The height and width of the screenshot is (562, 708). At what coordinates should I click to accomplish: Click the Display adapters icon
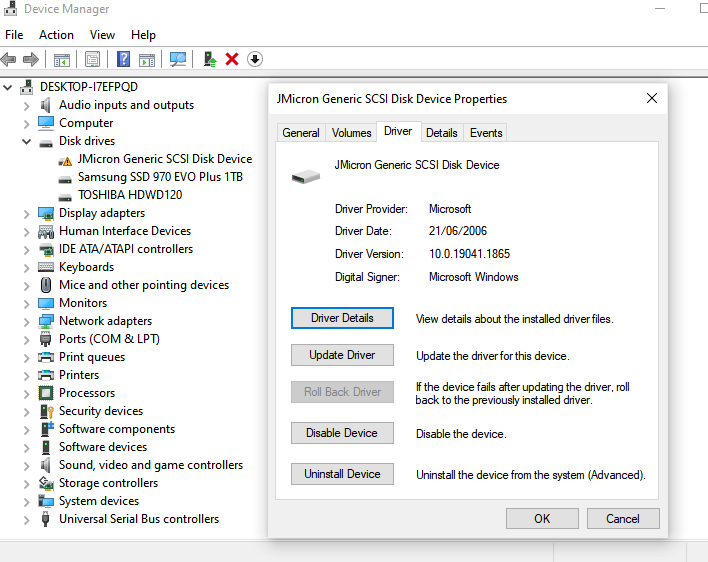pos(46,213)
